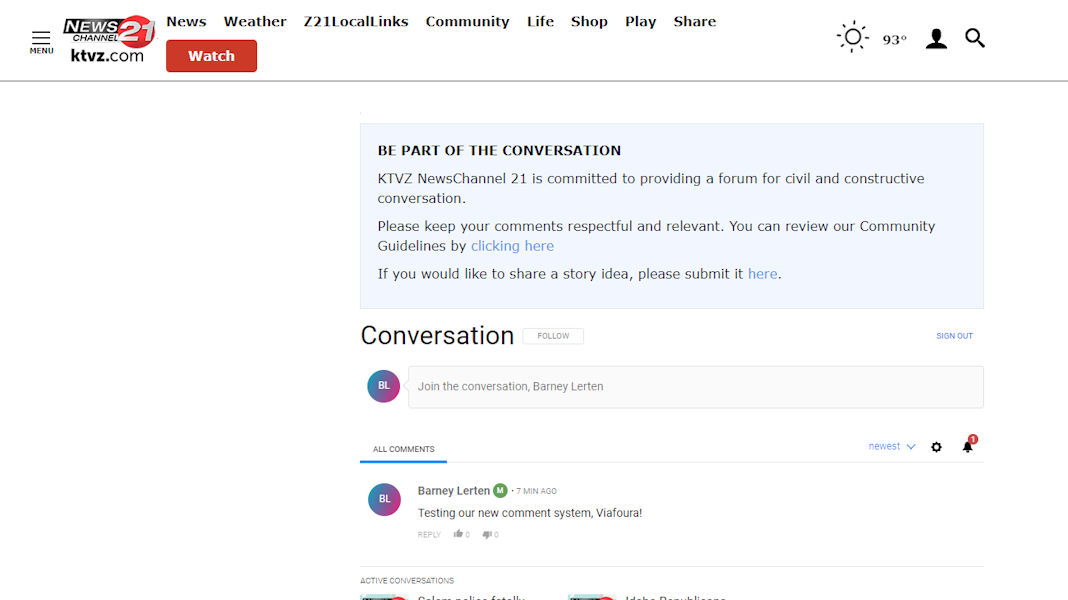Open comment settings gear icon
This screenshot has width=1068, height=600.
(936, 447)
